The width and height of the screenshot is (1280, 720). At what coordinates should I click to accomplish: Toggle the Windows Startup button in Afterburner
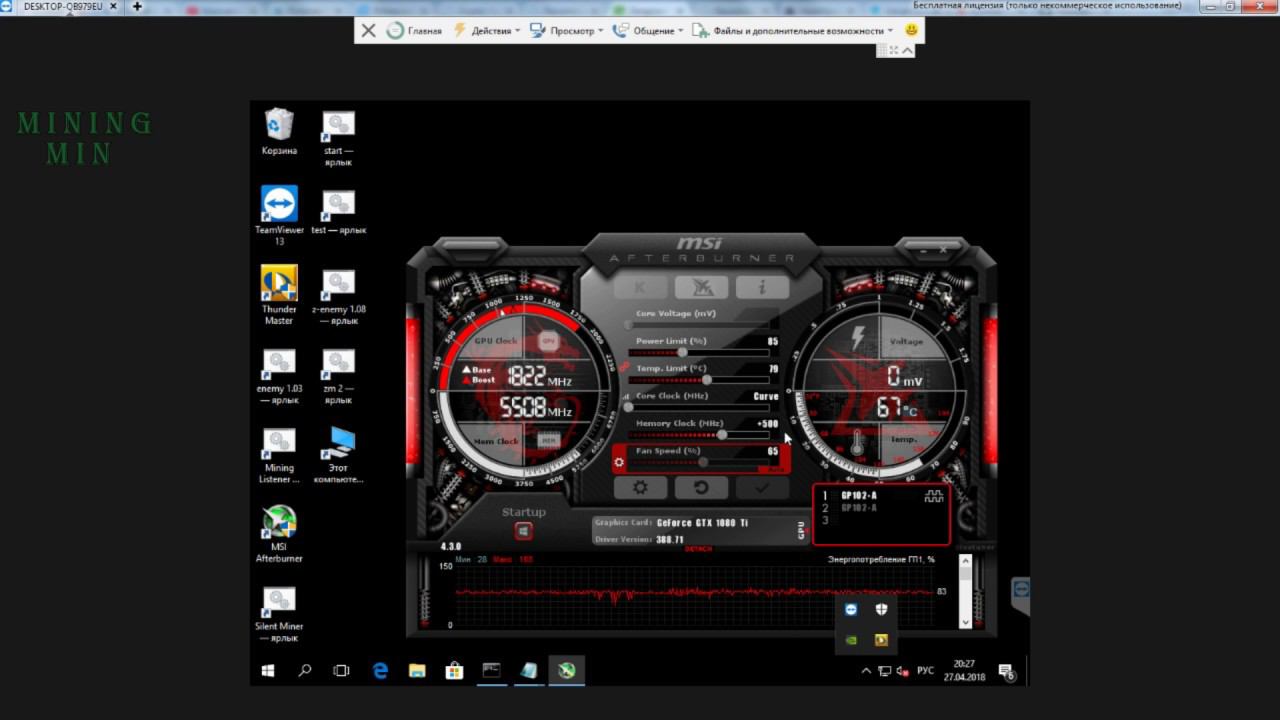coord(523,531)
